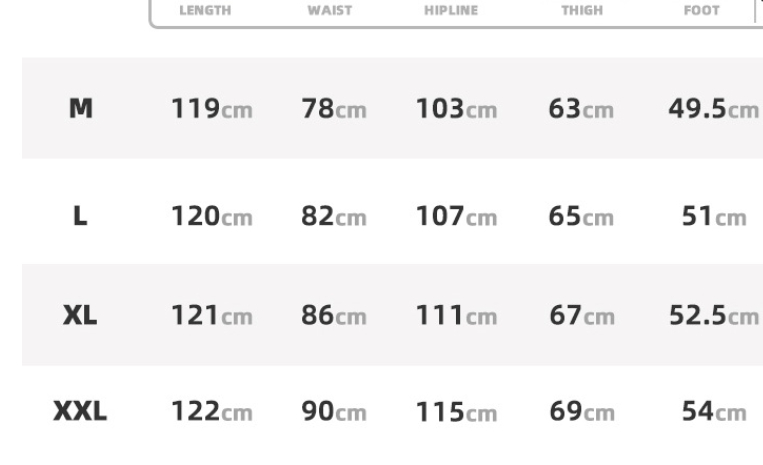Click the 54cm foot value
Image resolution: width=763 pixels, height=465 pixels.
tap(714, 411)
